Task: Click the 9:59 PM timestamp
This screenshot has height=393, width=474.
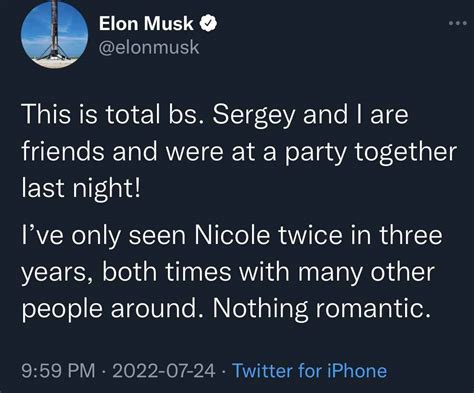Action: (58, 371)
